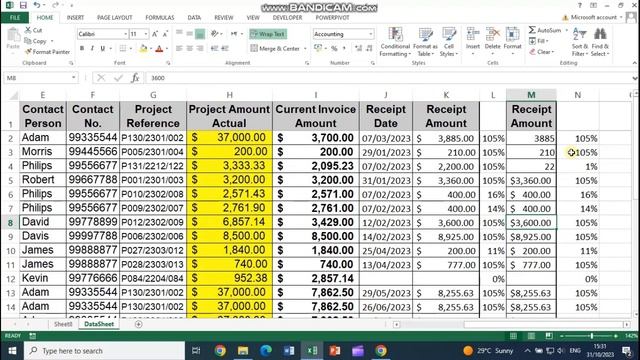Open Conditional Formatting menu

pos(395,42)
